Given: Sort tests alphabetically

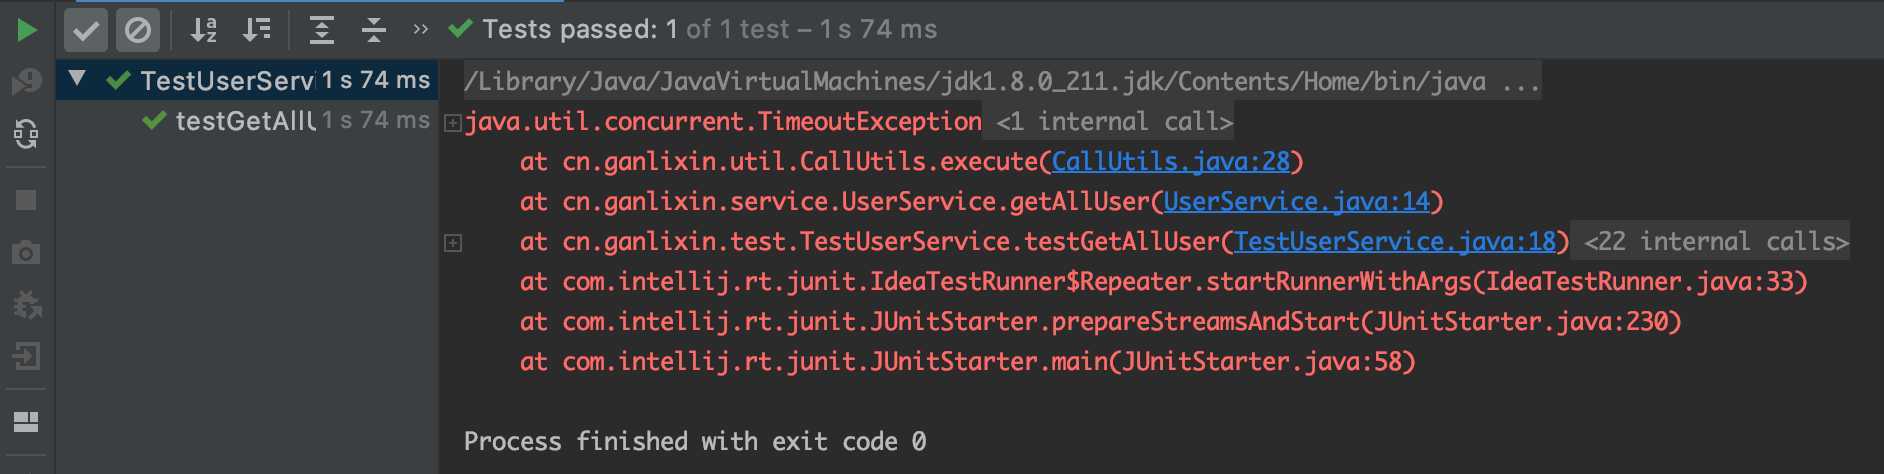Looking at the screenshot, I should click(204, 30).
